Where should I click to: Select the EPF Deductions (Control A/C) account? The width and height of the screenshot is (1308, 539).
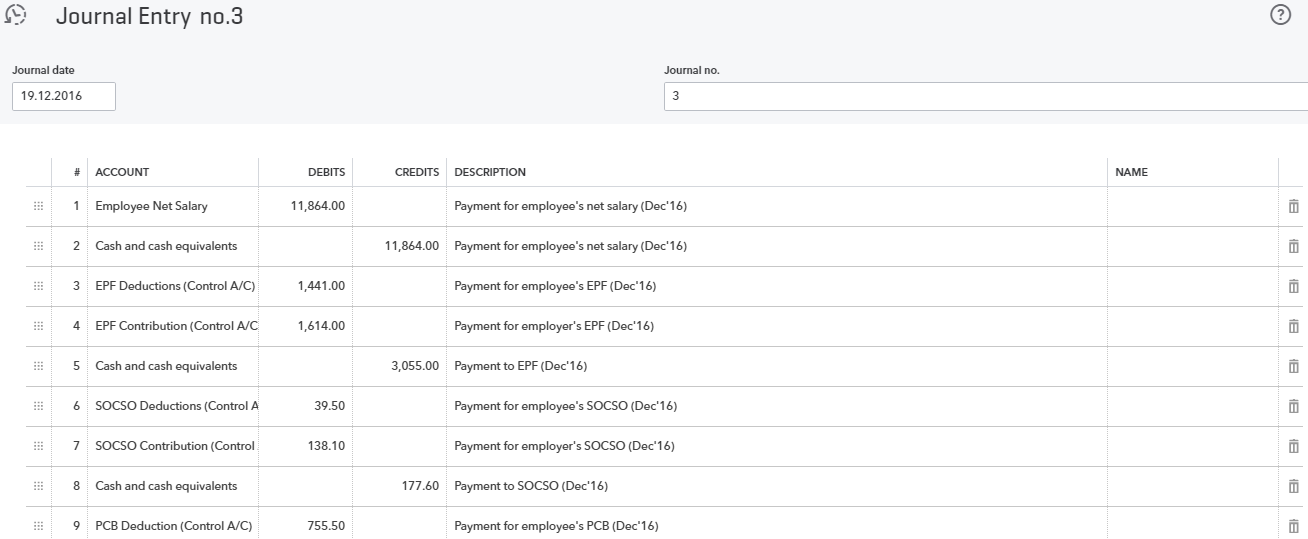173,286
